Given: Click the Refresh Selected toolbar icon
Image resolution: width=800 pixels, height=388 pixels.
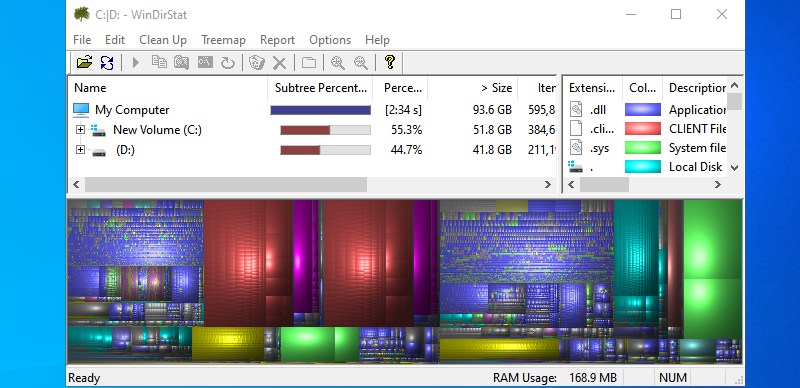Looking at the screenshot, I should click(228, 63).
